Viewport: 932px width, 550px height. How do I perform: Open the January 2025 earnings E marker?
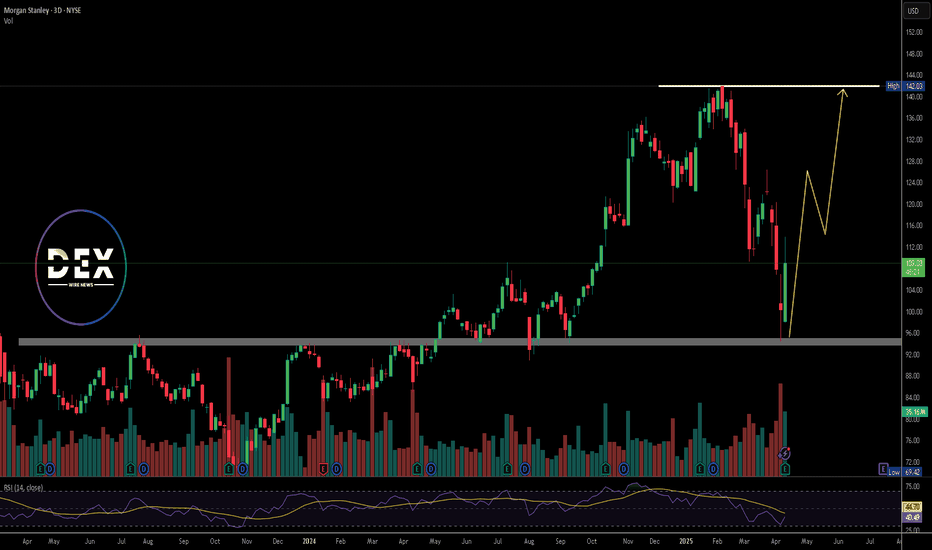pos(700,469)
